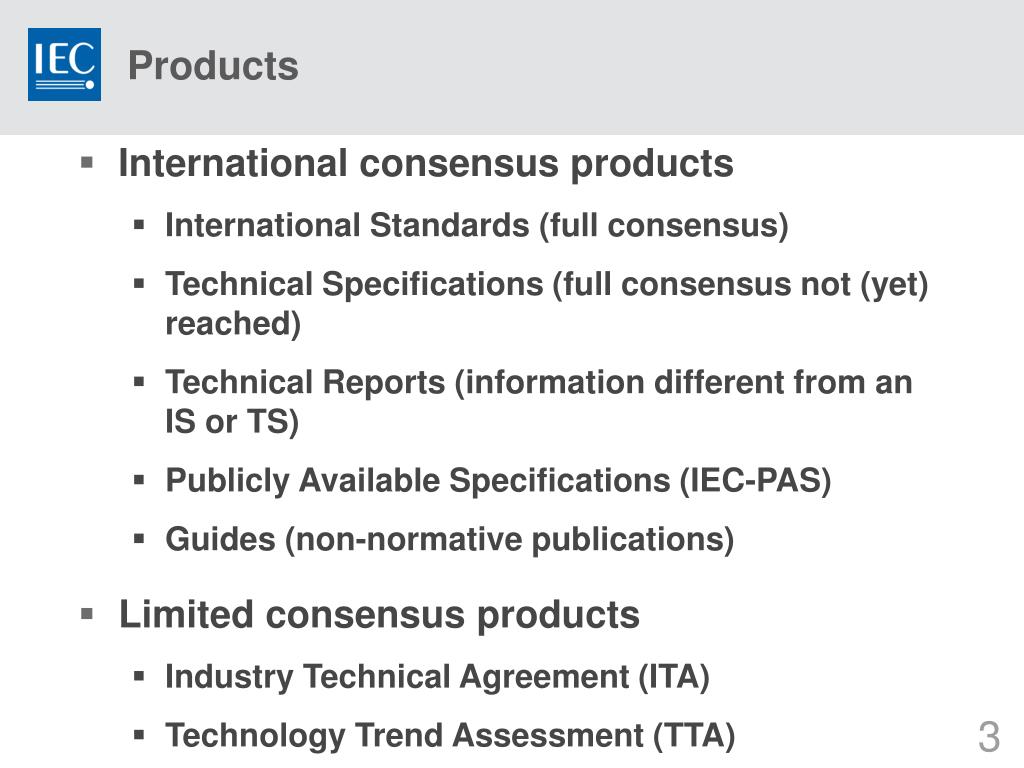Click the bullet beside Guides
The height and width of the screenshot is (768, 1024).
tap(138, 539)
